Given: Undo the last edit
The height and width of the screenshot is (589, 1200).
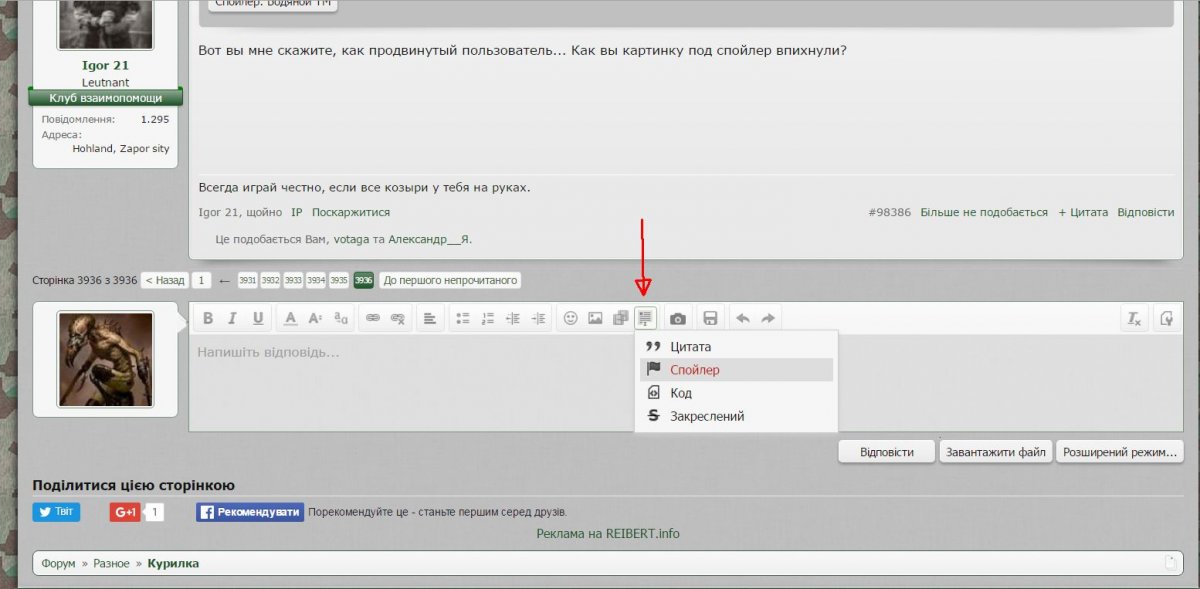Looking at the screenshot, I should point(743,318).
